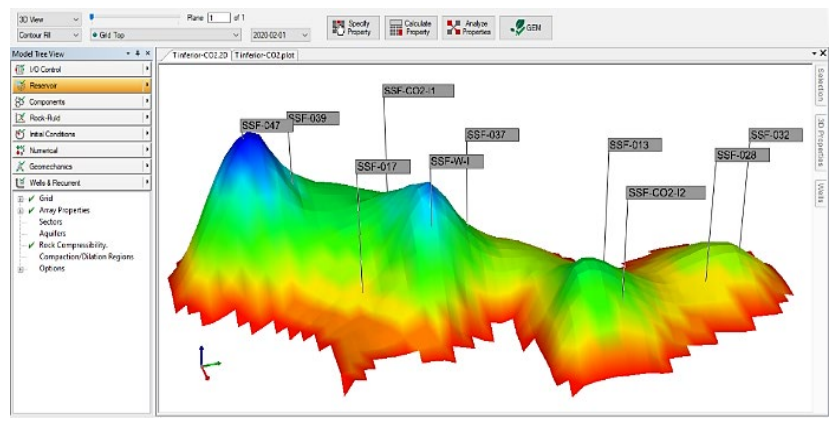Select Rock Compressibility in the tree
838x423 pixels.
[73, 245]
